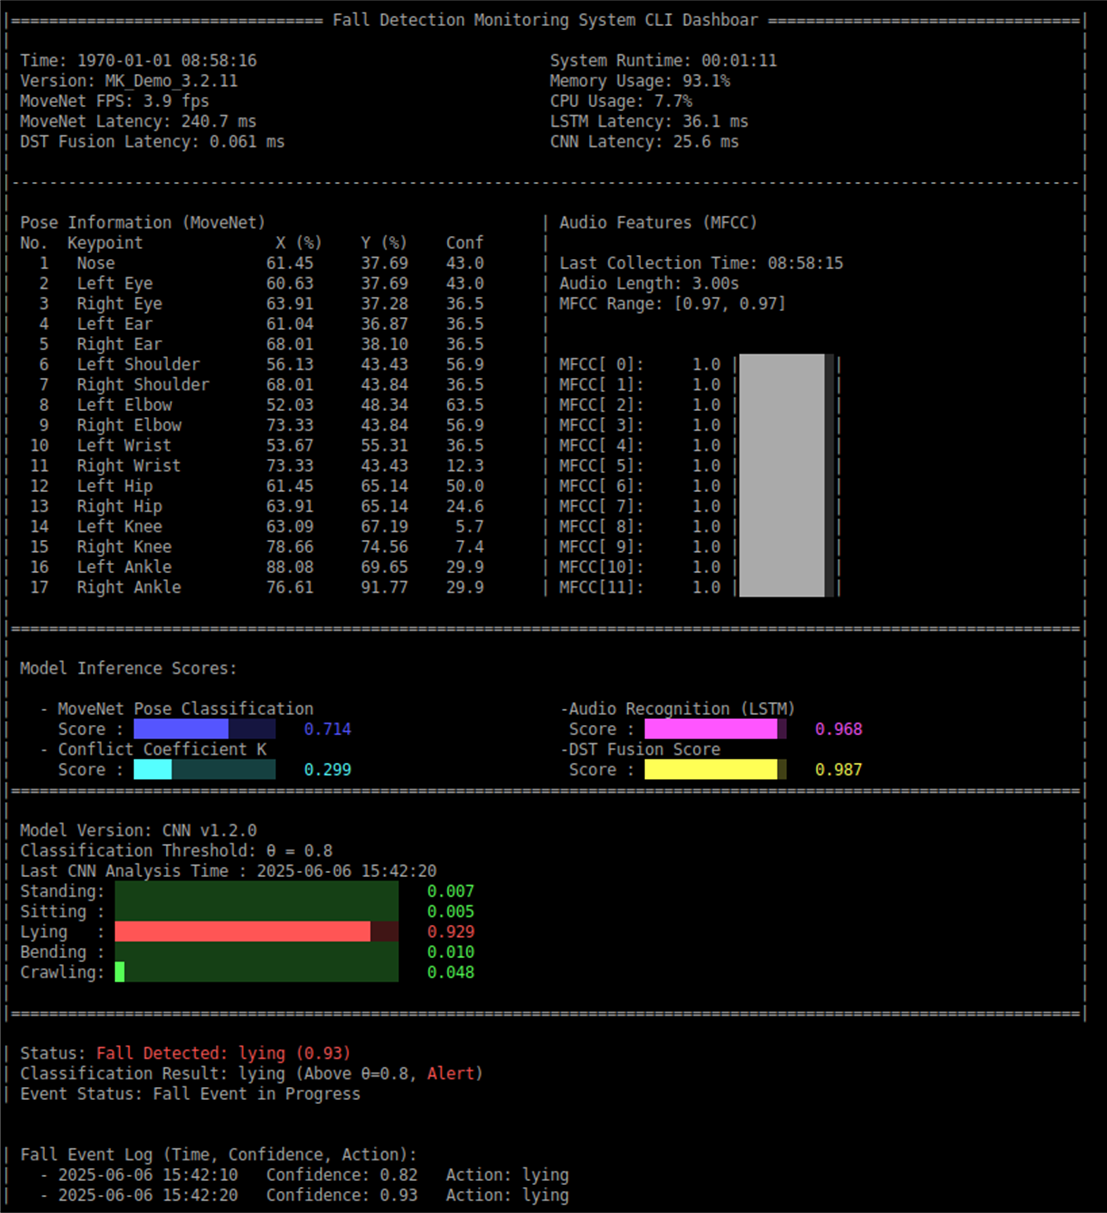Click 'Event Status: Fall Event in Progress'

[x=191, y=1093]
